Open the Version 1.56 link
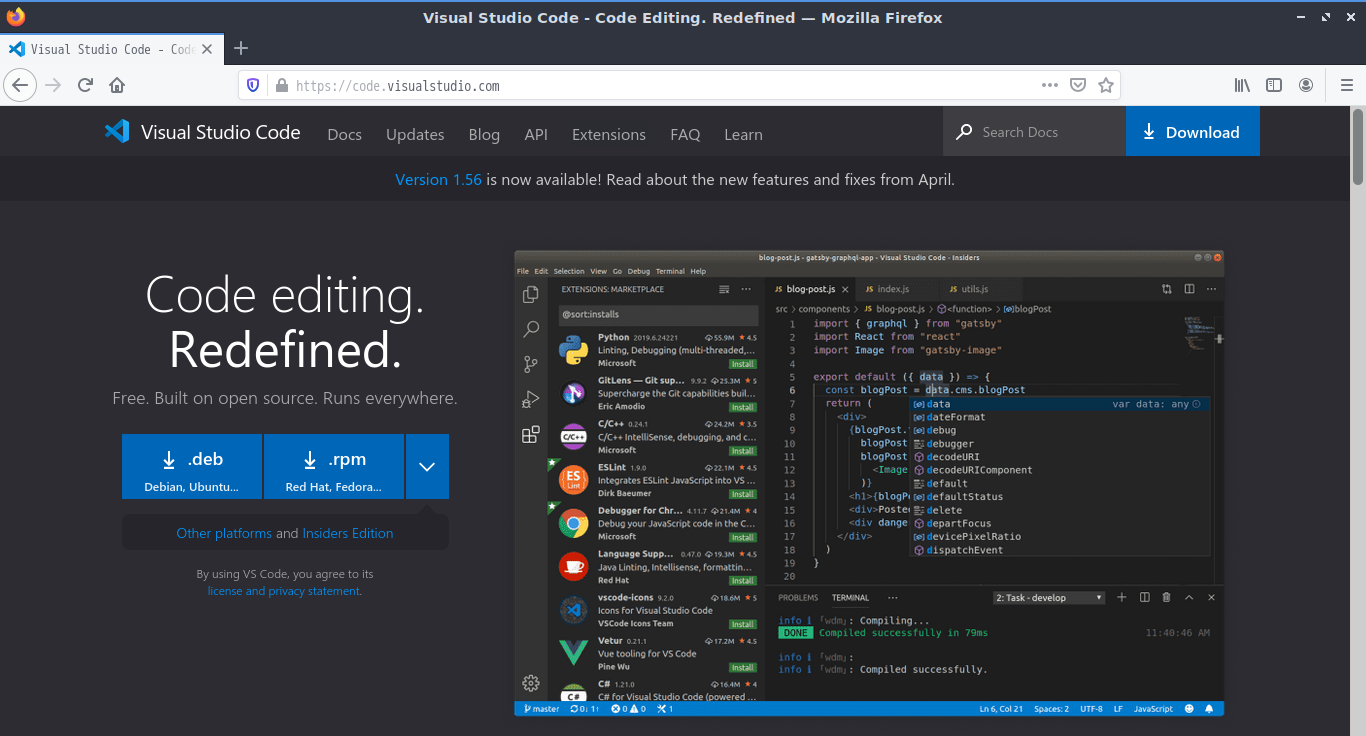This screenshot has width=1366, height=736. (439, 180)
